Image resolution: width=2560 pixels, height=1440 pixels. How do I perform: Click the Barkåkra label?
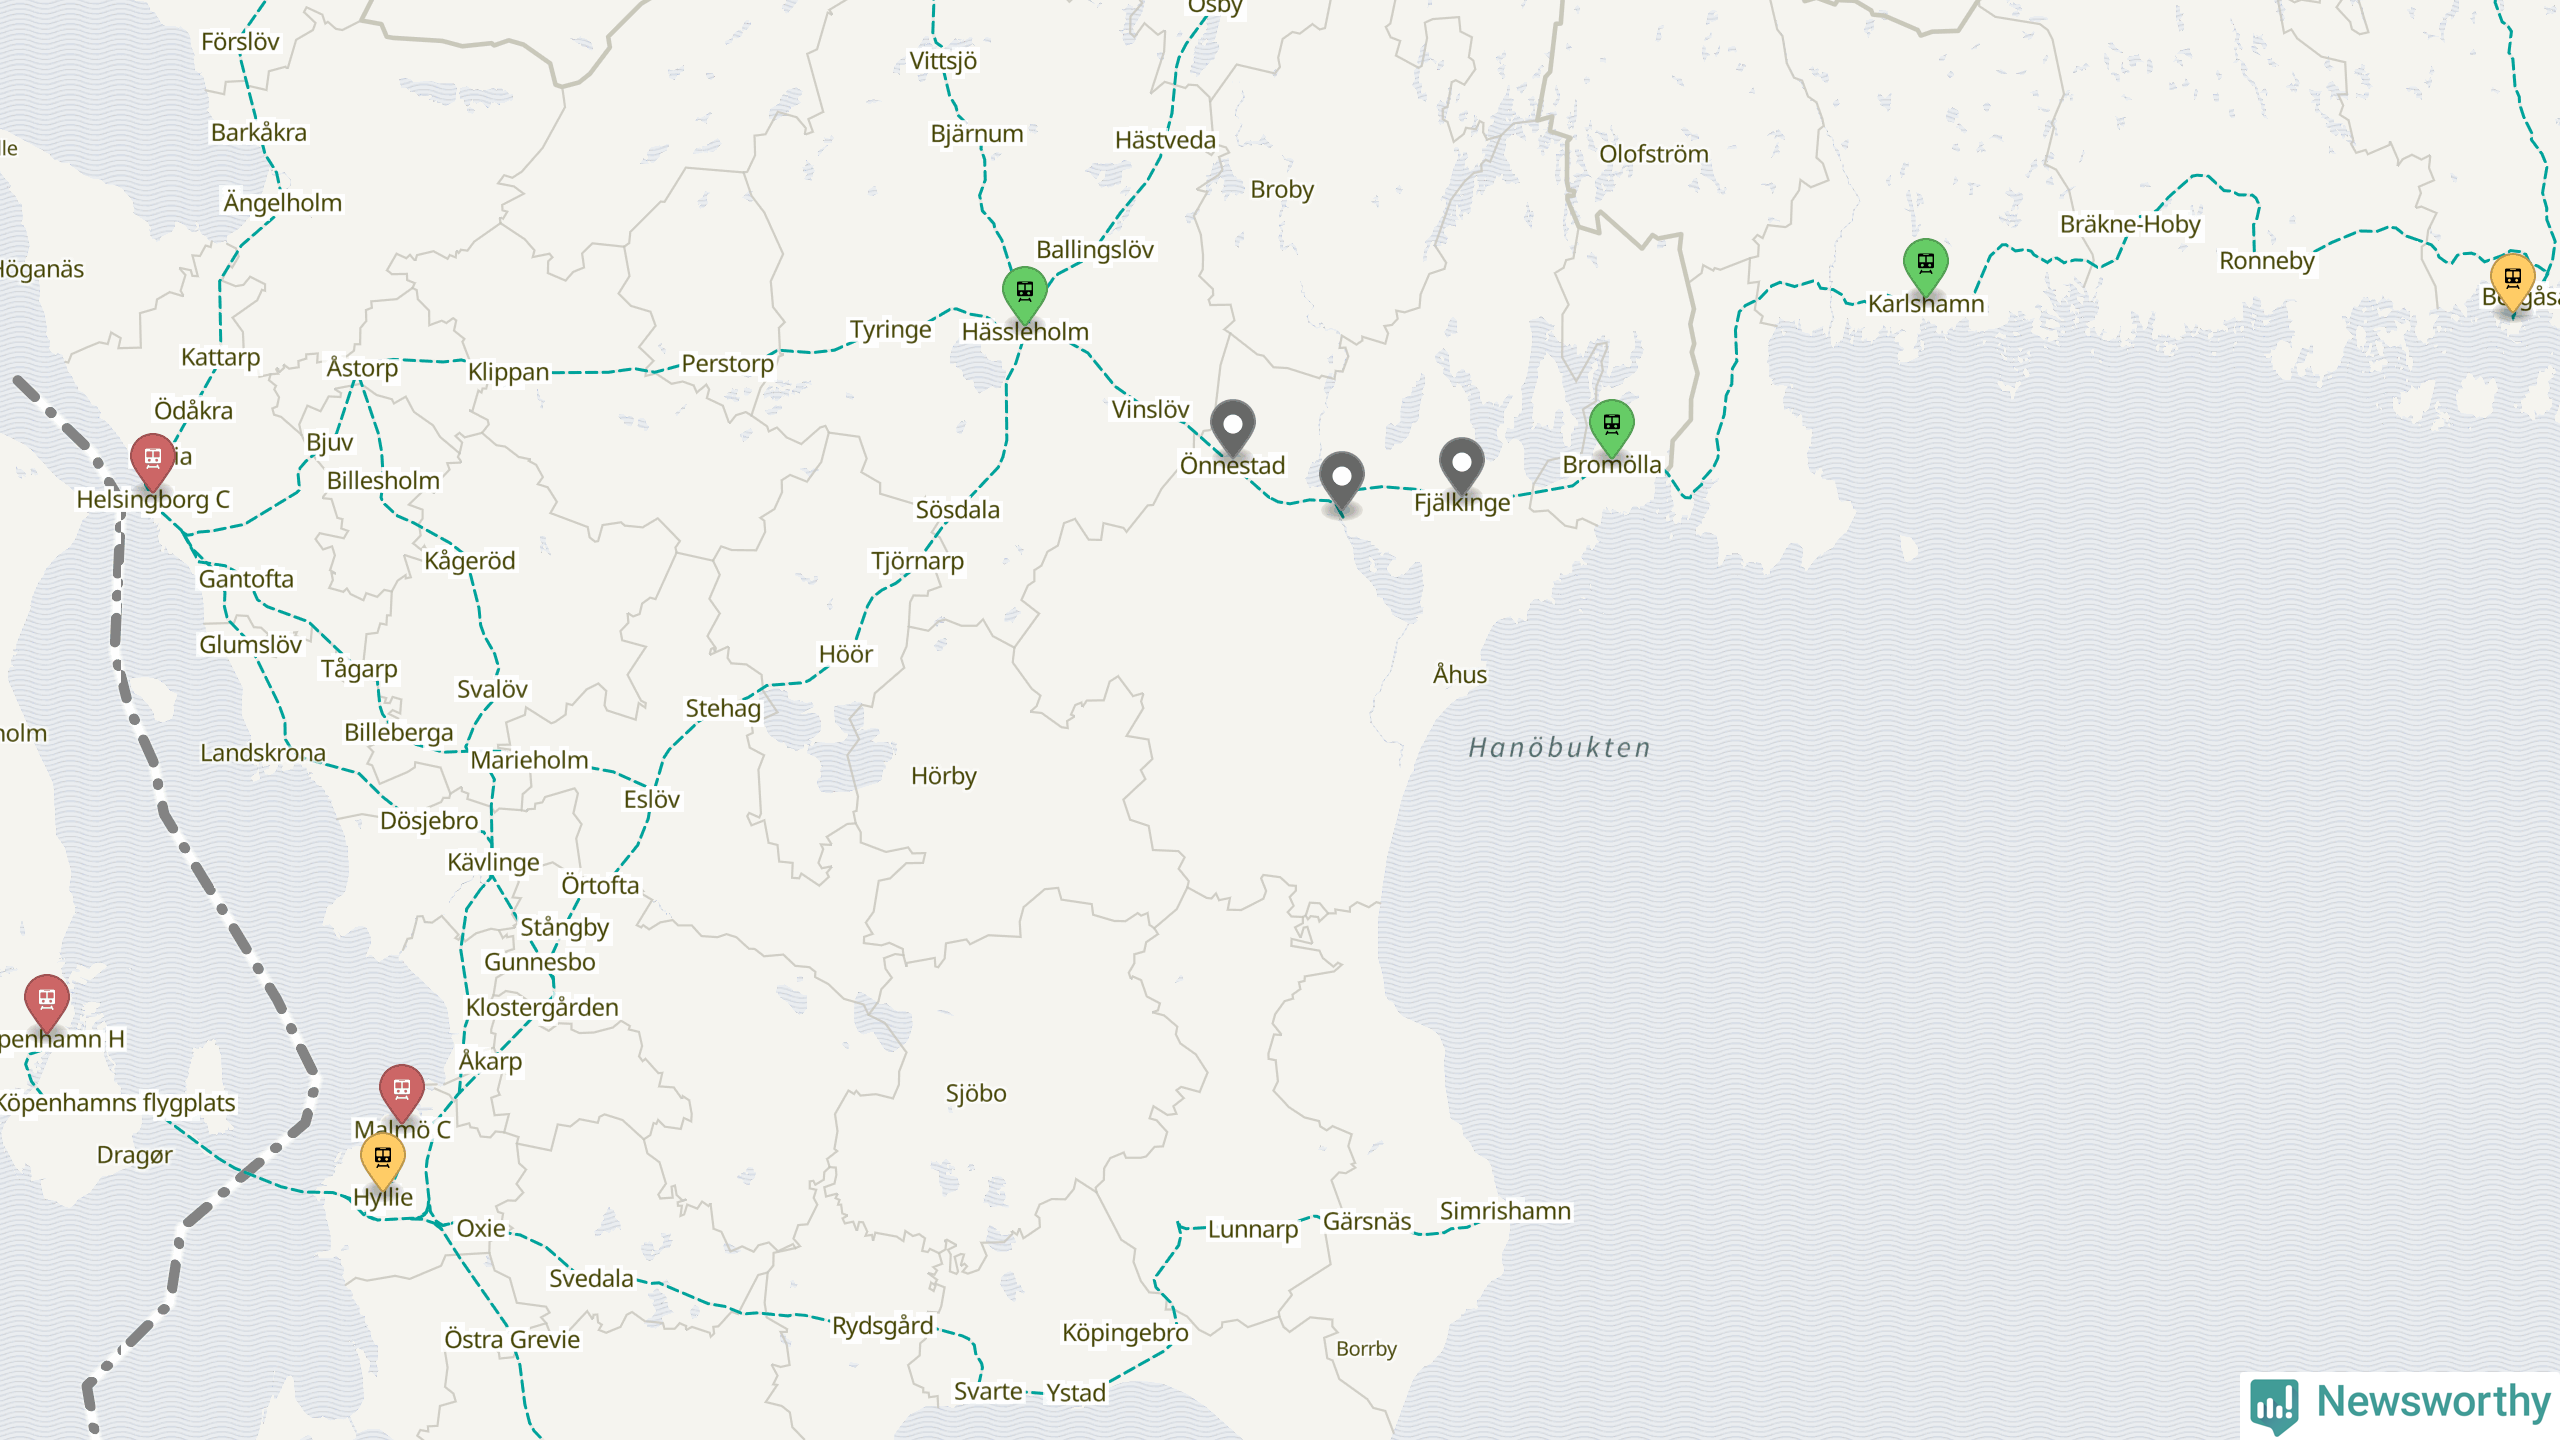pyautogui.click(x=259, y=133)
